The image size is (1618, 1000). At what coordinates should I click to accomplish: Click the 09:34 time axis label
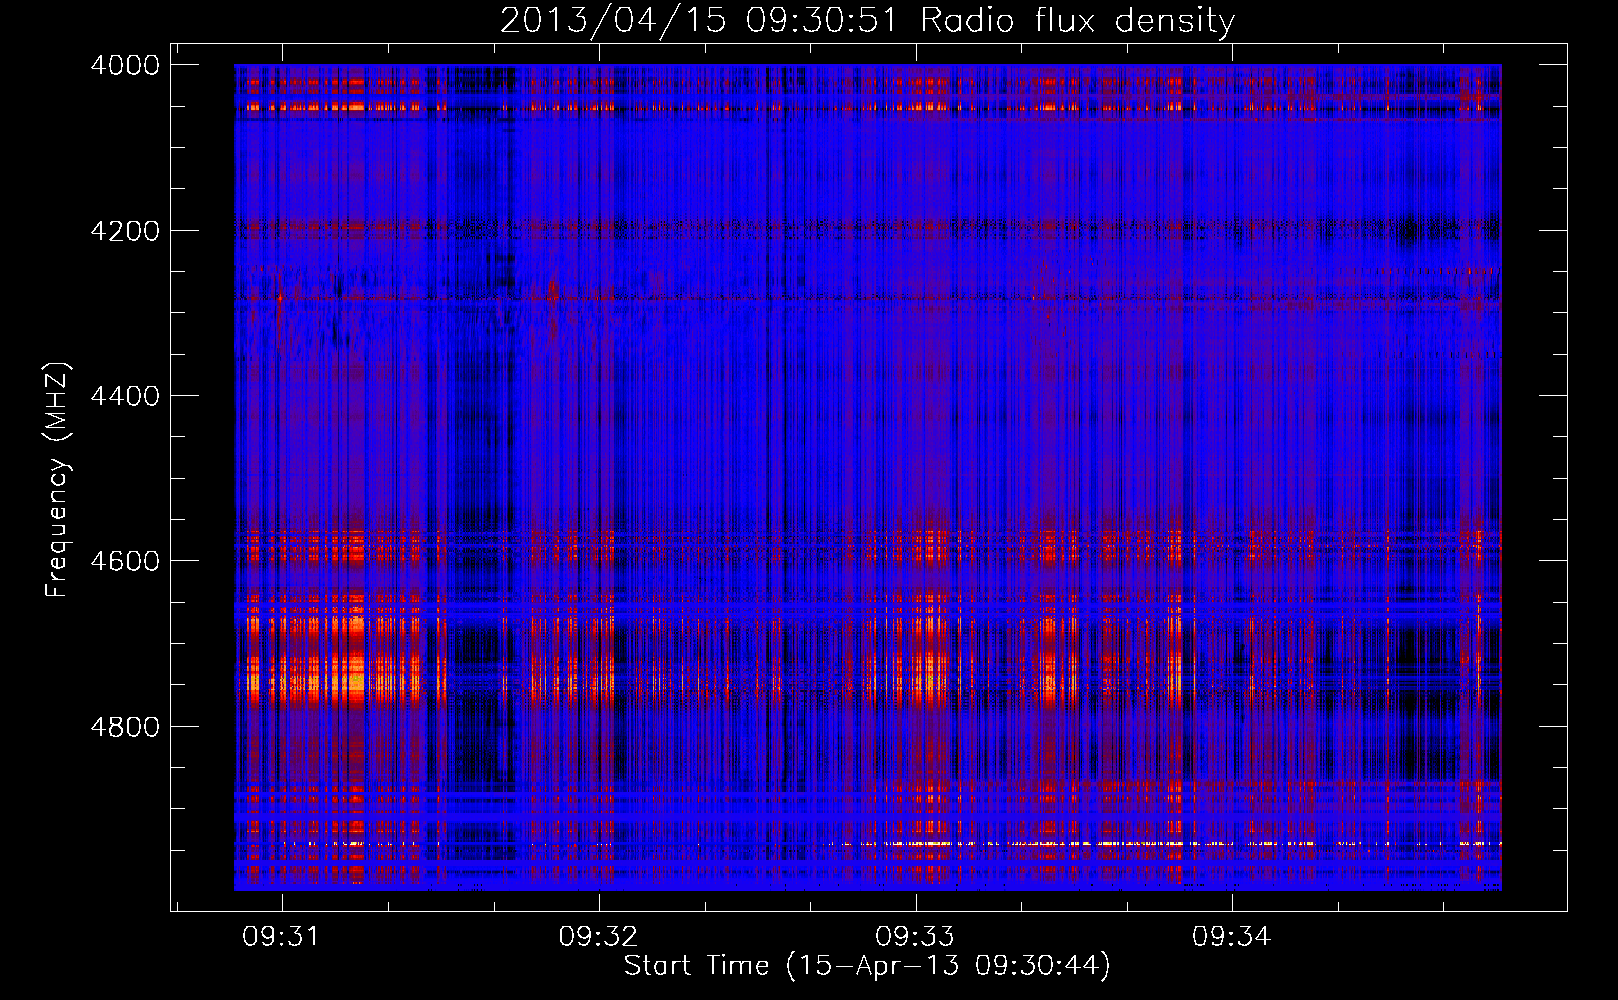tap(1231, 936)
